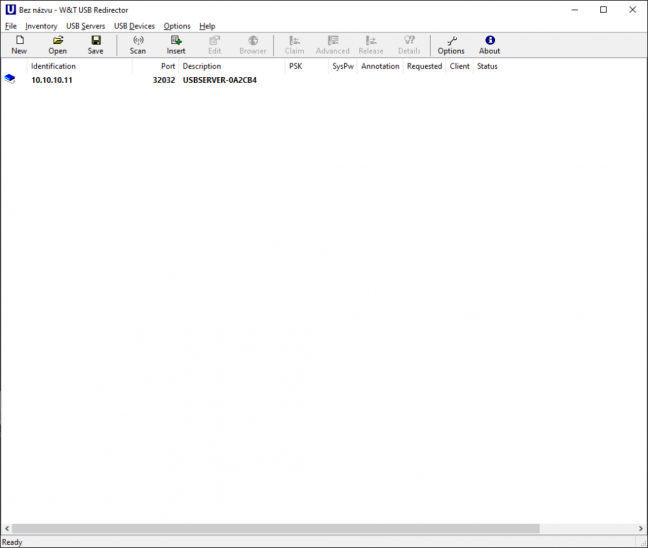Click the Client column header

pos(460,66)
